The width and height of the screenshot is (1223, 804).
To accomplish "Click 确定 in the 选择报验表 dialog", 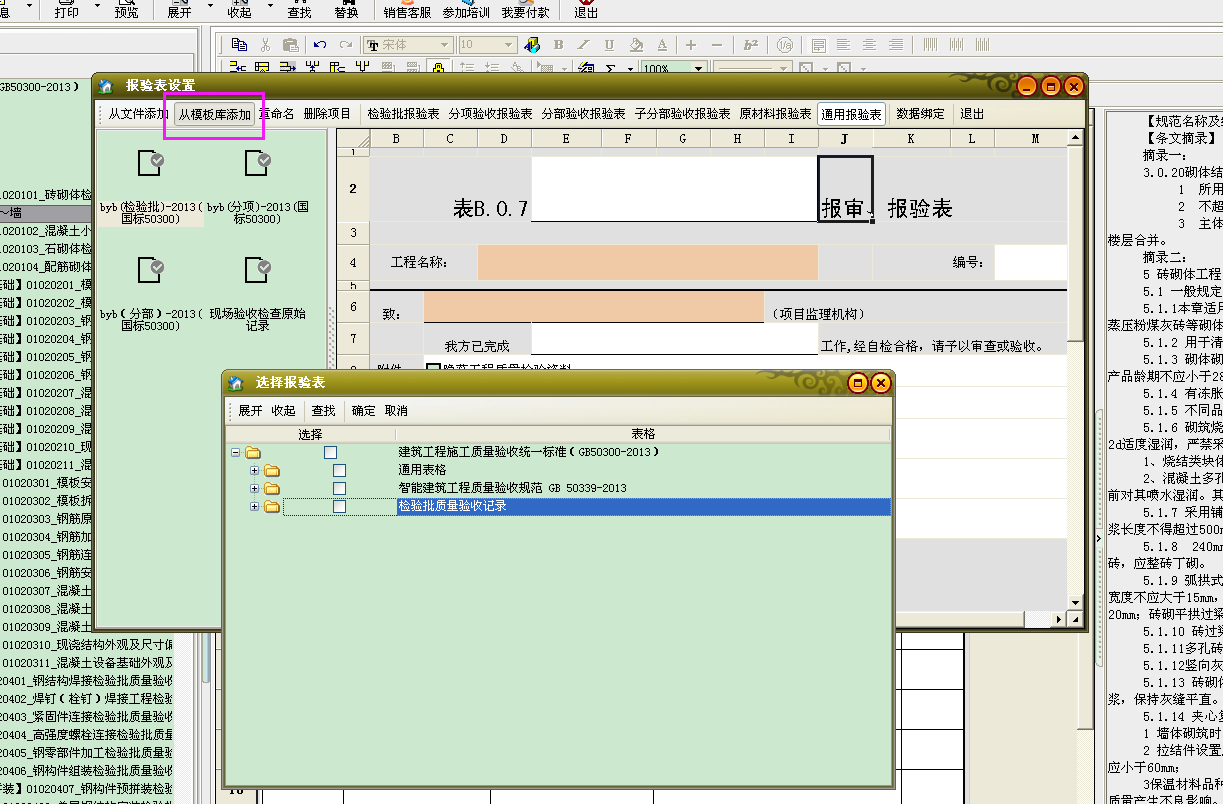I will (363, 411).
